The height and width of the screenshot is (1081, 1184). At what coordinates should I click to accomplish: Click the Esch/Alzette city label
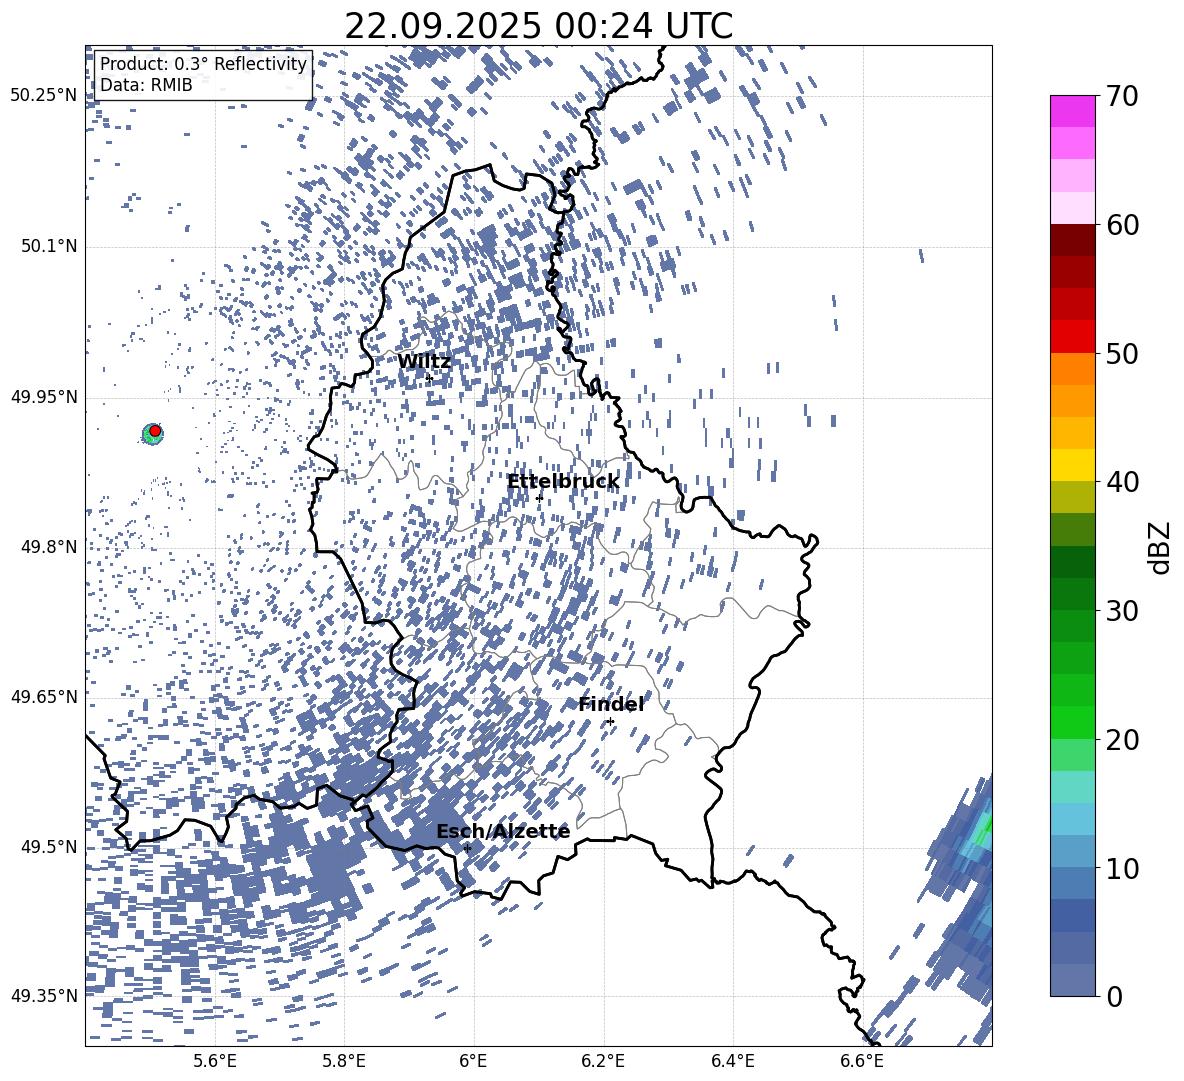tap(503, 832)
